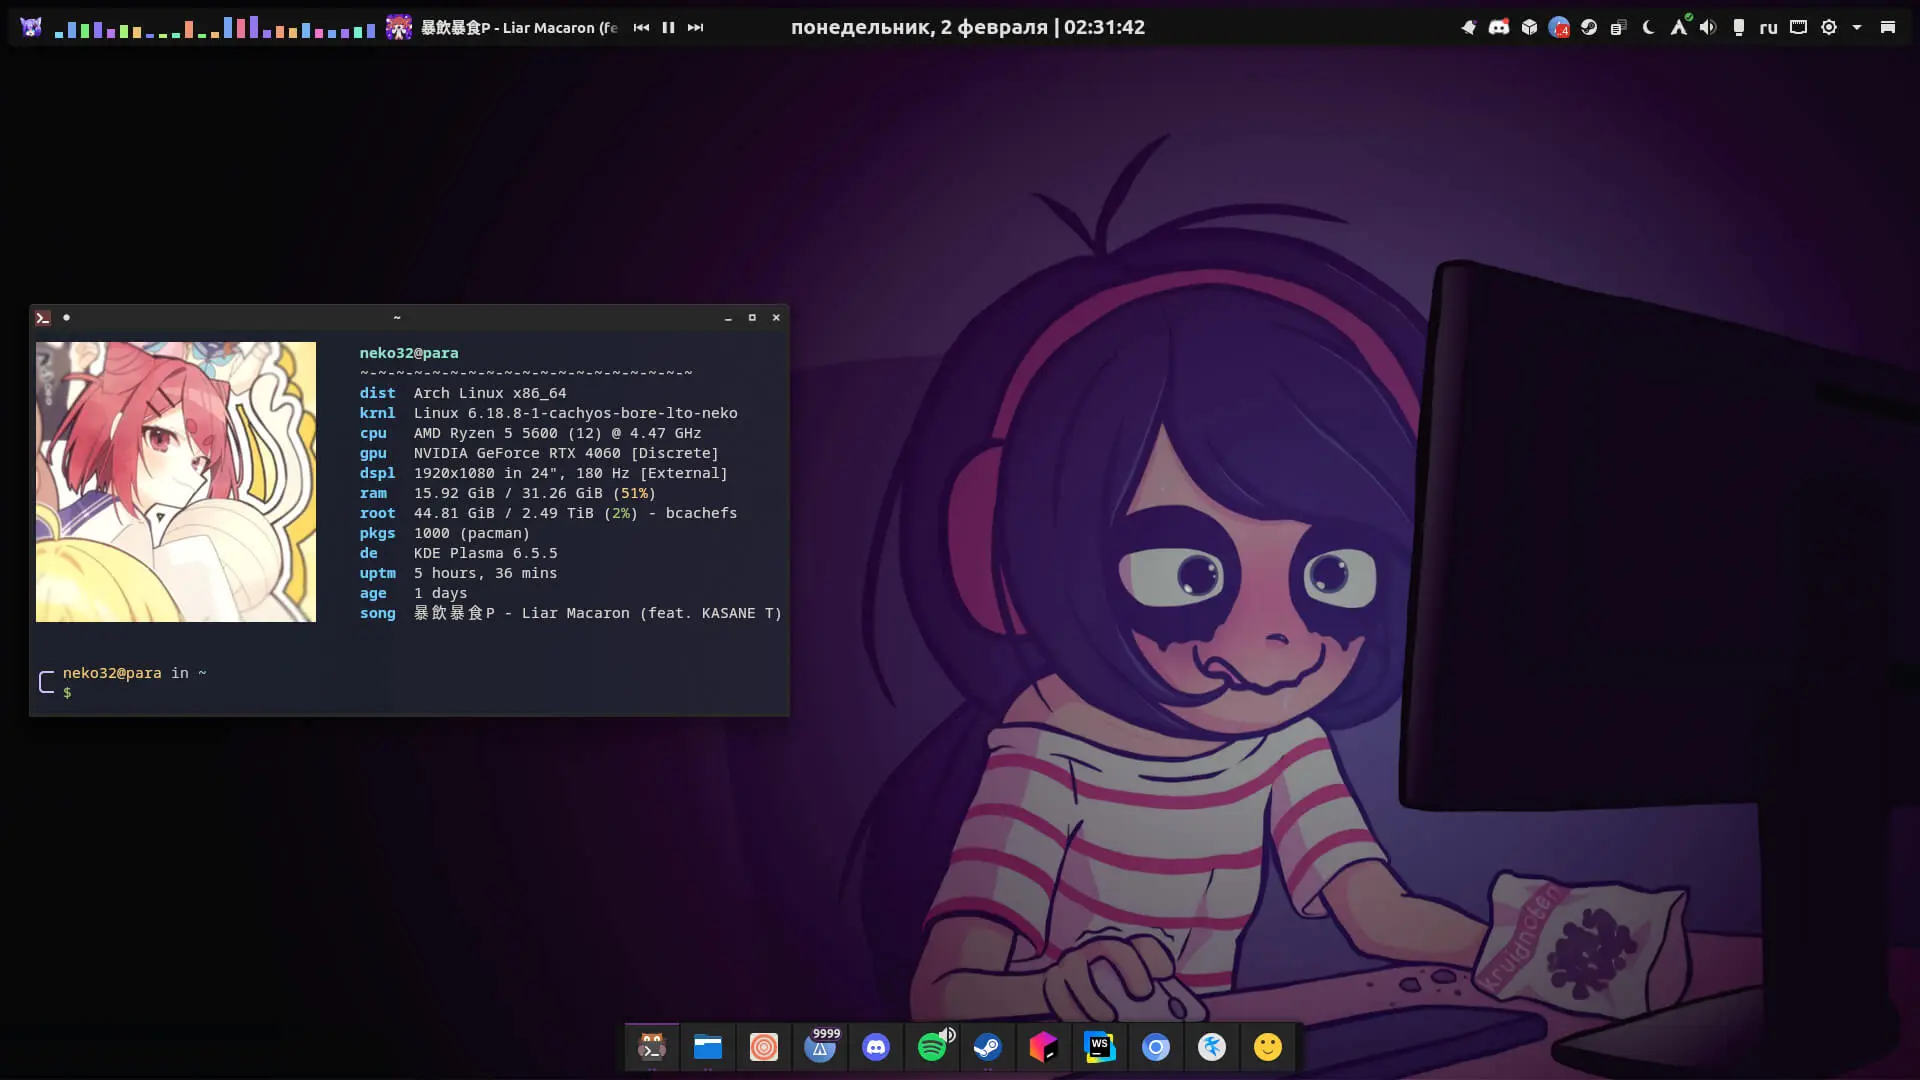This screenshot has width=1920, height=1080.
Task: Click the cat logo in the top-left corner
Action: 30,27
